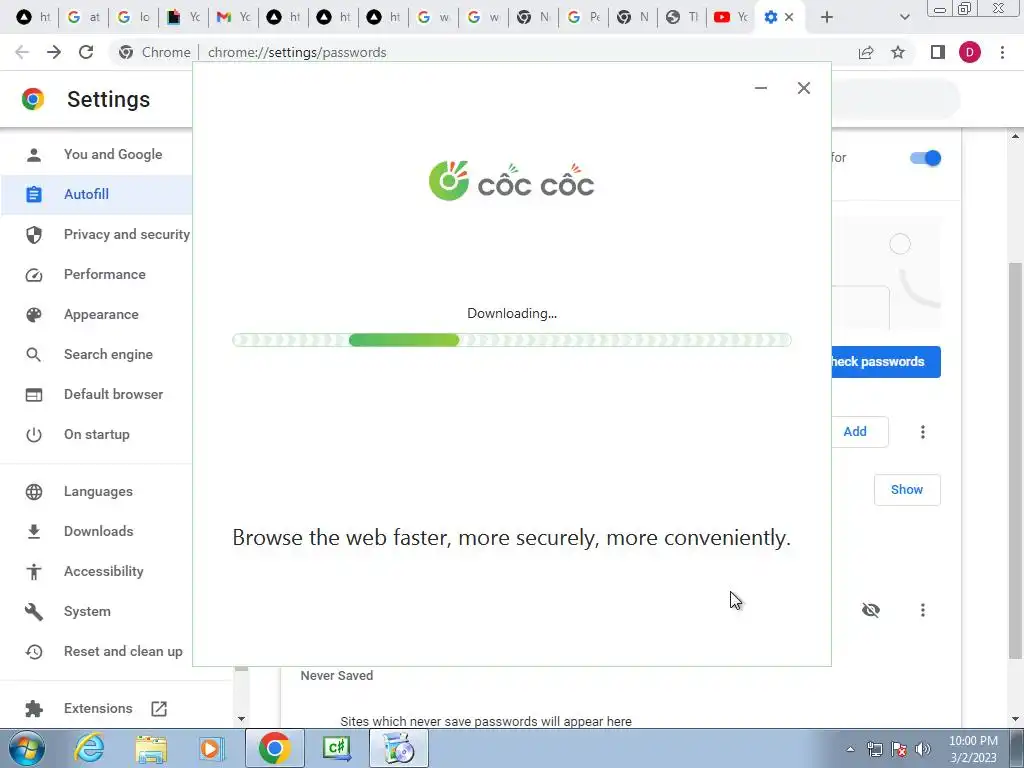Launch Internet Explorer from taskbar
The image size is (1024, 768).
click(x=89, y=748)
